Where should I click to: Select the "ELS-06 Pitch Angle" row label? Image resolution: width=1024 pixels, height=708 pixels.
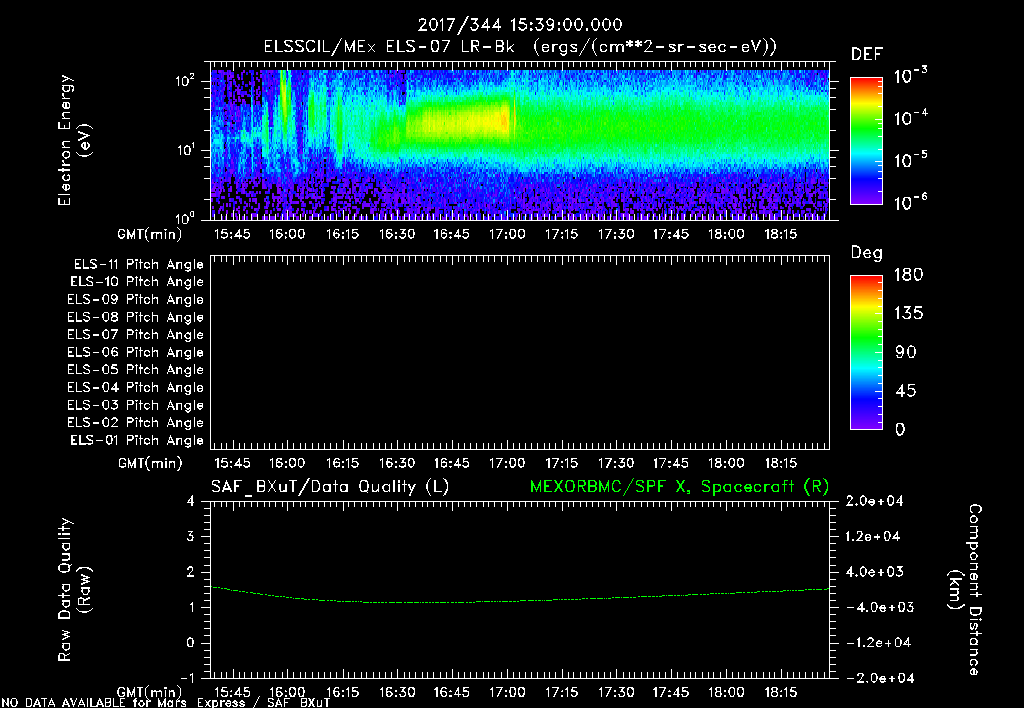click(x=135, y=353)
